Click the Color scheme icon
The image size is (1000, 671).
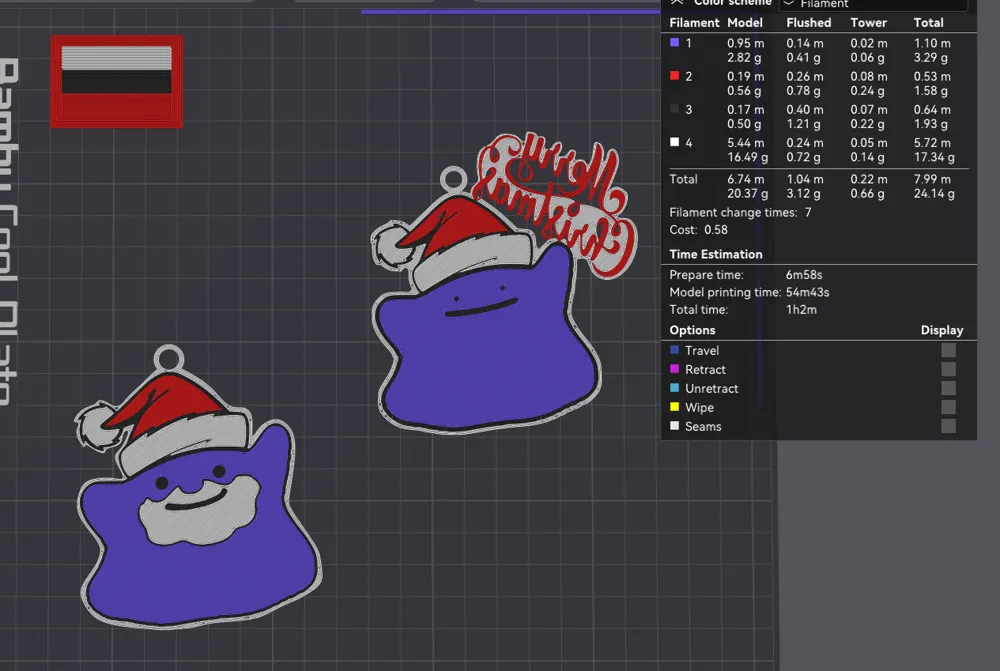click(x=676, y=2)
